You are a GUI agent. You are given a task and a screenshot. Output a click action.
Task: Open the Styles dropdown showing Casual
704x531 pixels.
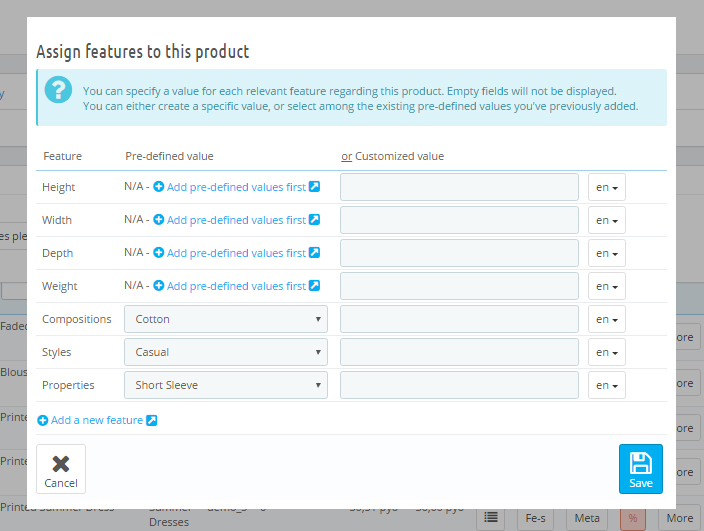tap(226, 352)
